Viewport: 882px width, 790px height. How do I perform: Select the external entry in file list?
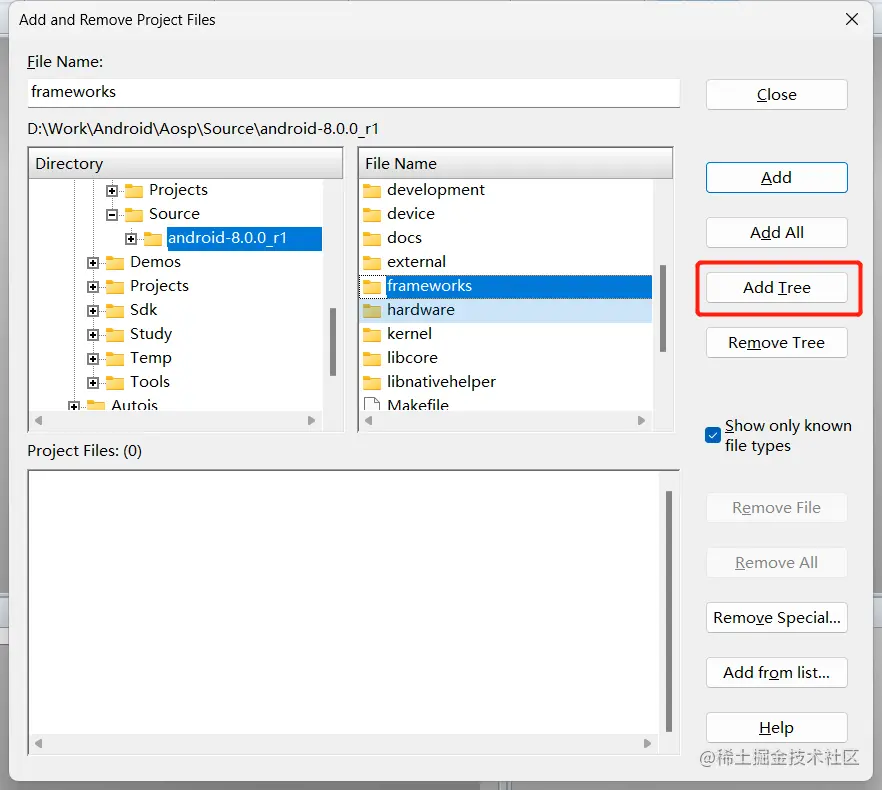tap(416, 262)
